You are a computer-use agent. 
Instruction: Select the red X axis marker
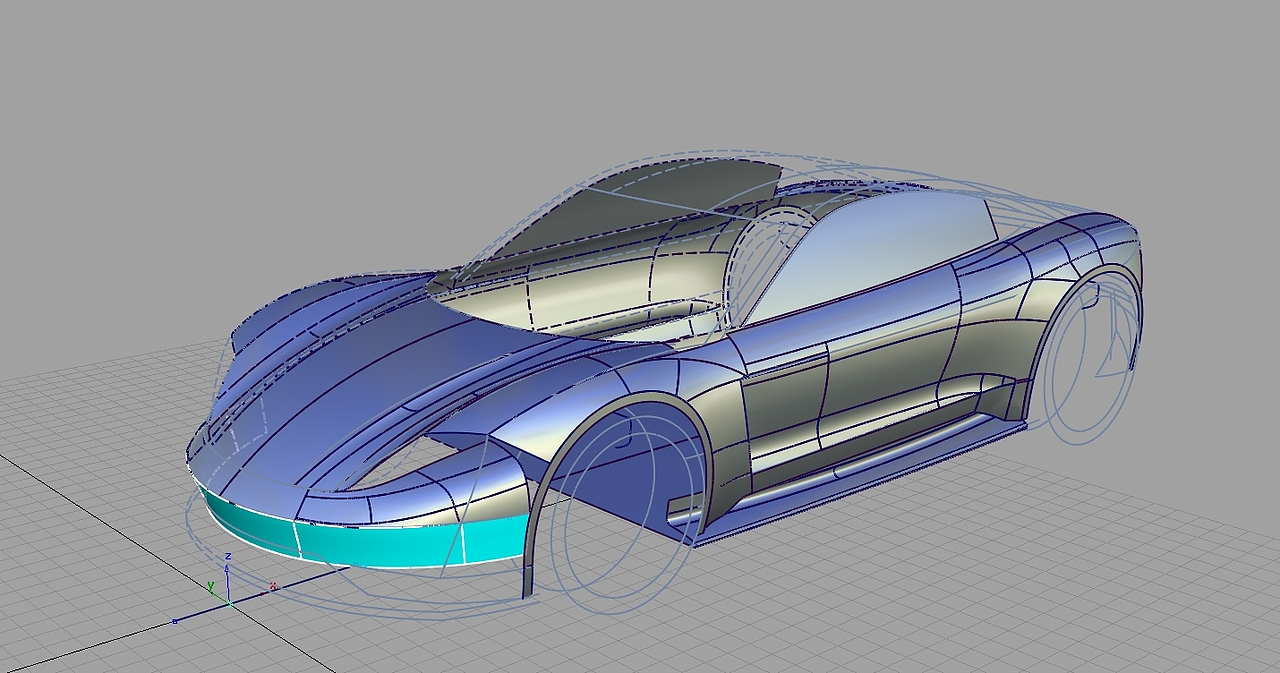272,586
